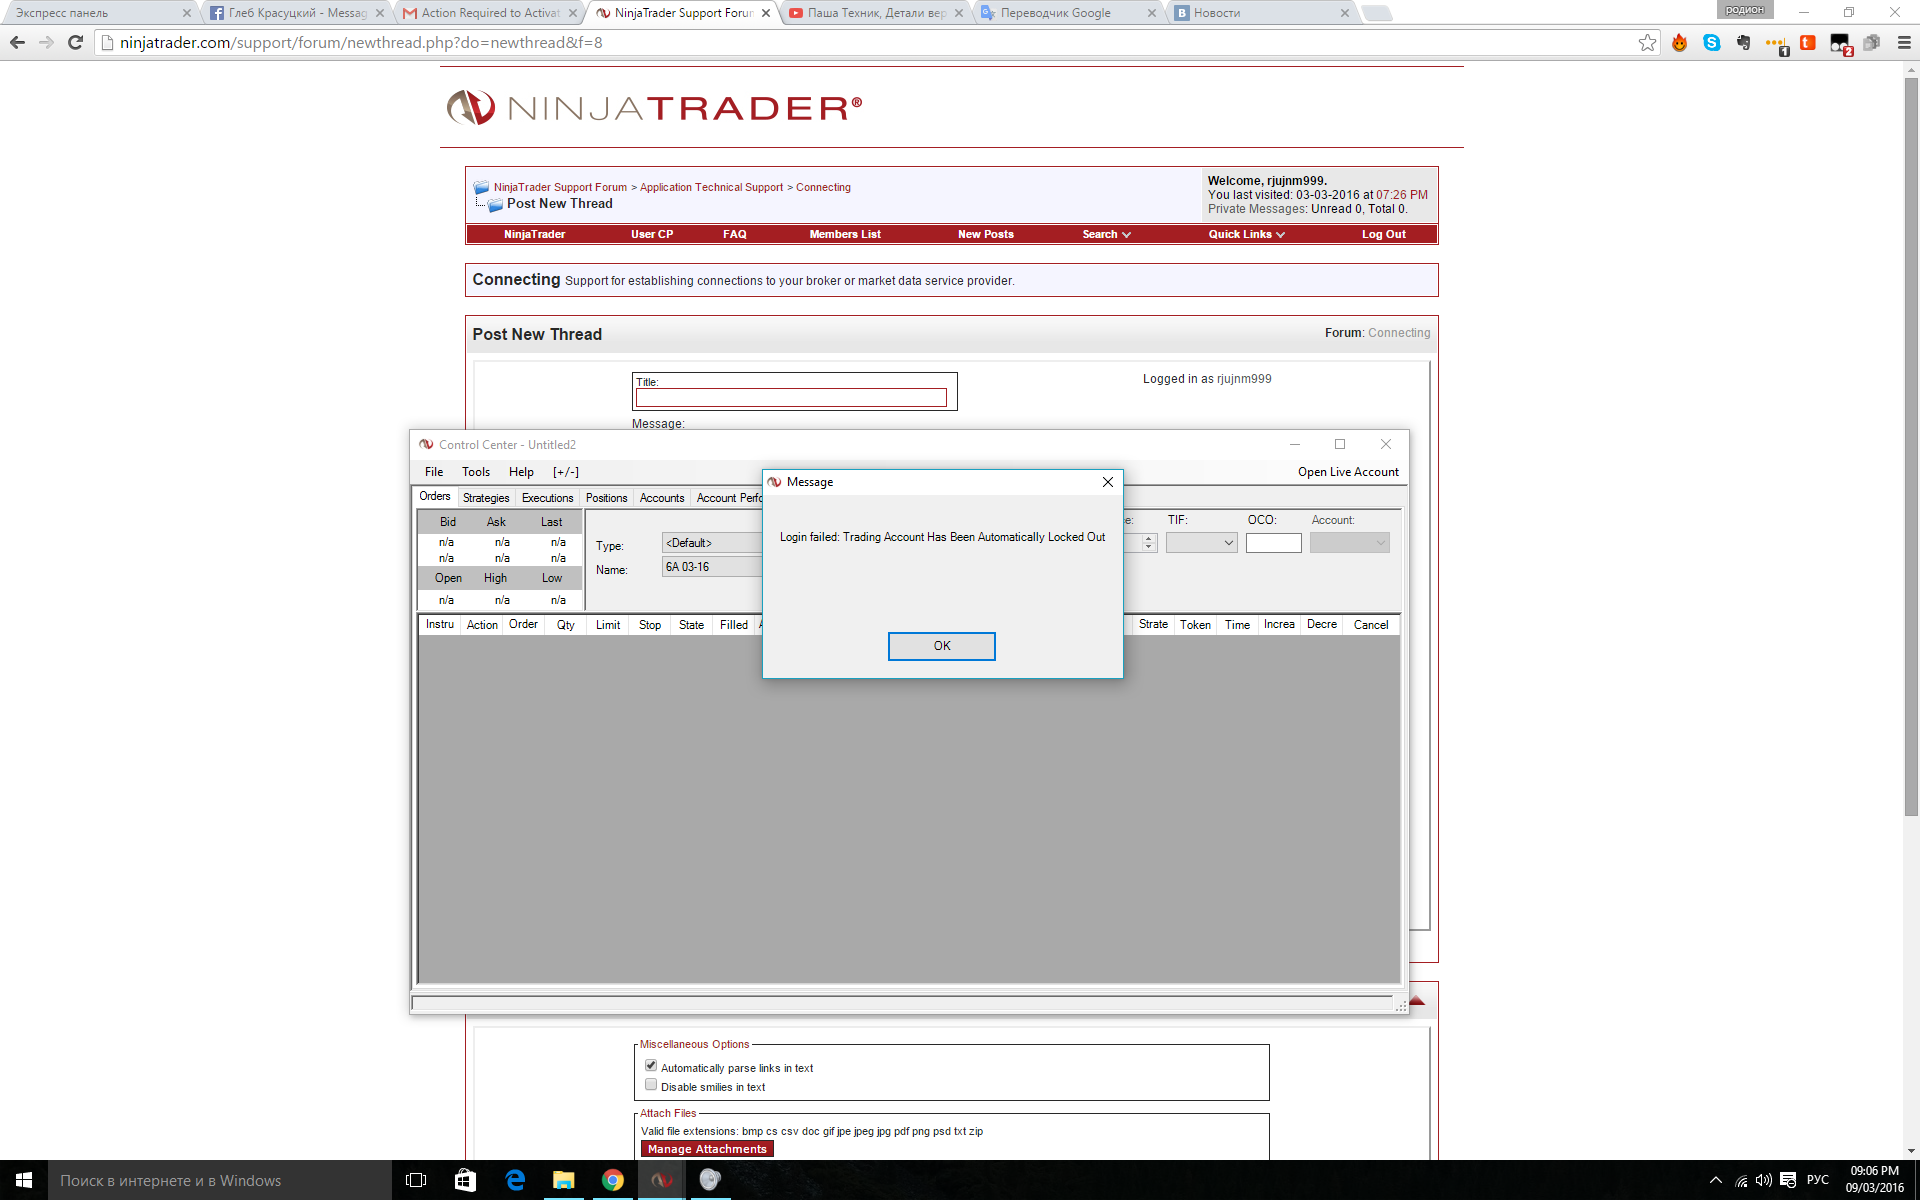Click the Chrome hamburger menu icon
The width and height of the screenshot is (1920, 1200).
[1904, 43]
